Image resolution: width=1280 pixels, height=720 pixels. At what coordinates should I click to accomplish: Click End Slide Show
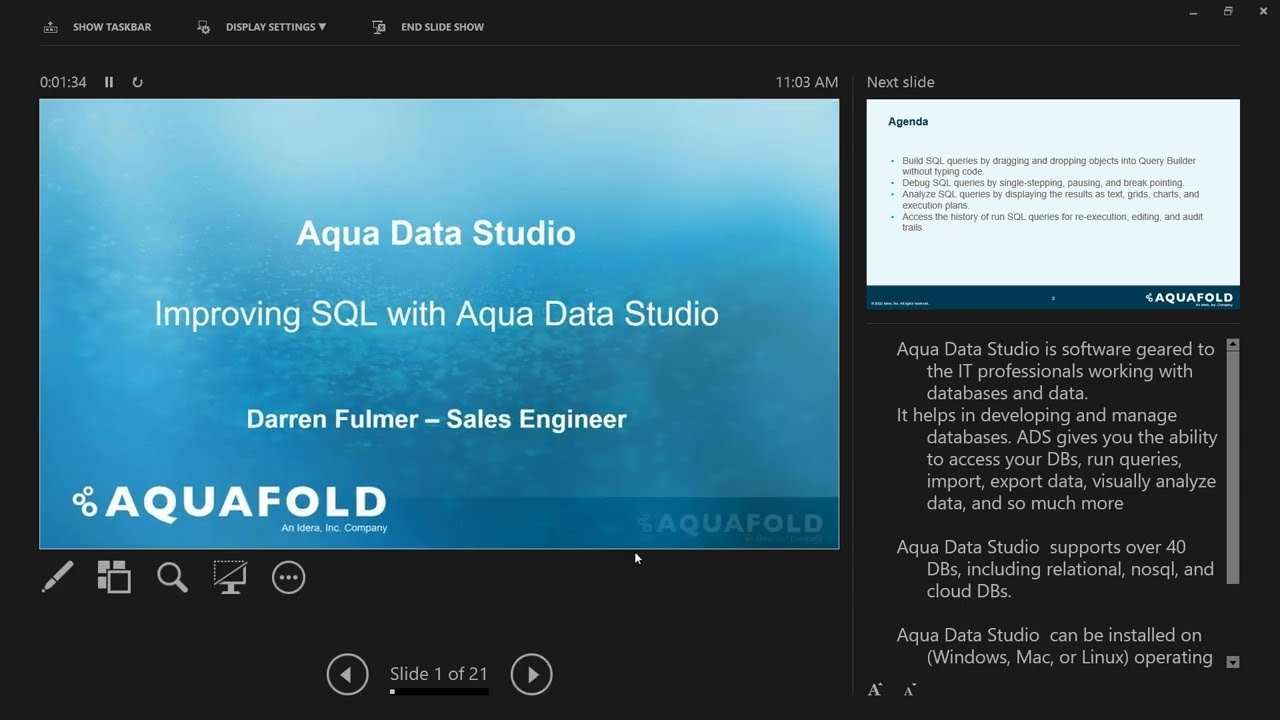pyautogui.click(x=428, y=27)
